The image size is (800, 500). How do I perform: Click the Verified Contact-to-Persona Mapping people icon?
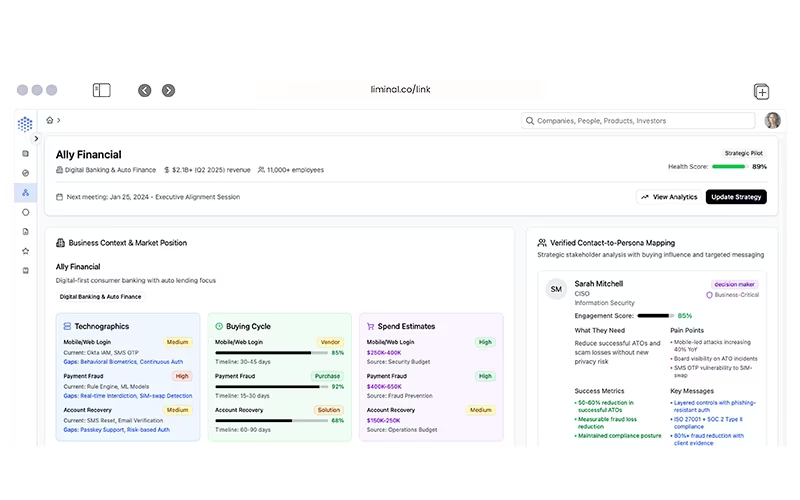tap(542, 243)
